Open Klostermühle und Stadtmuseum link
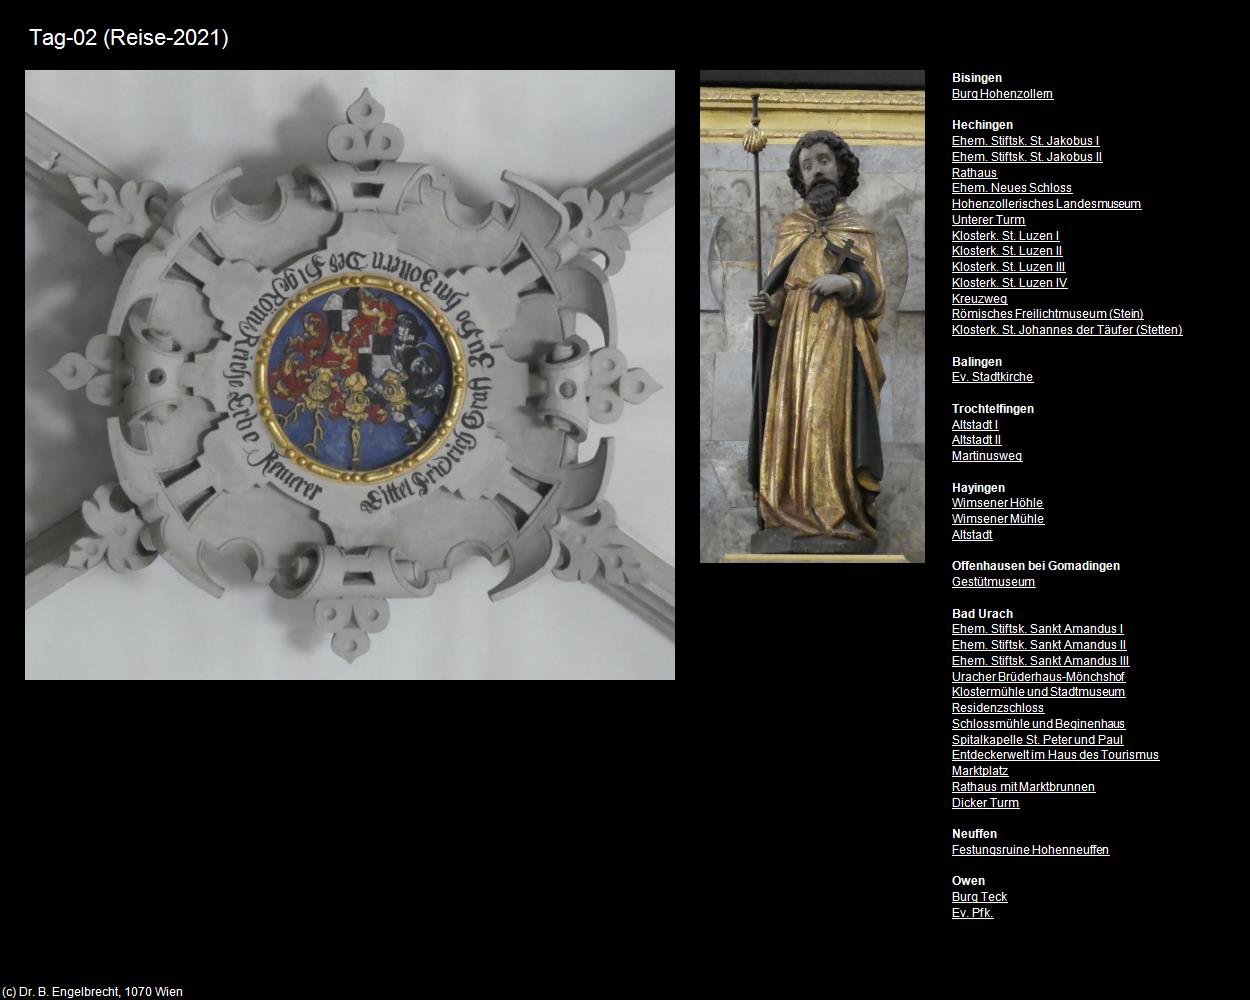This screenshot has width=1250, height=1000. pyautogui.click(x=1038, y=692)
